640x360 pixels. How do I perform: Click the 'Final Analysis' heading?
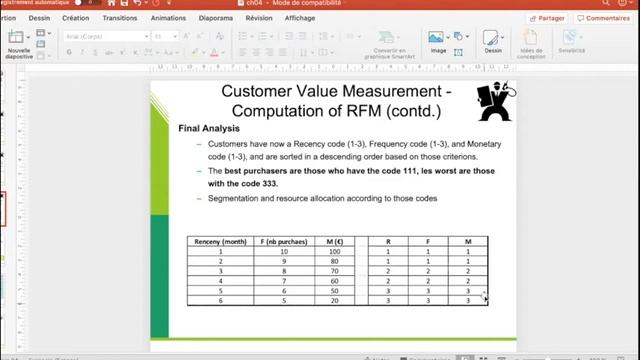(x=209, y=129)
